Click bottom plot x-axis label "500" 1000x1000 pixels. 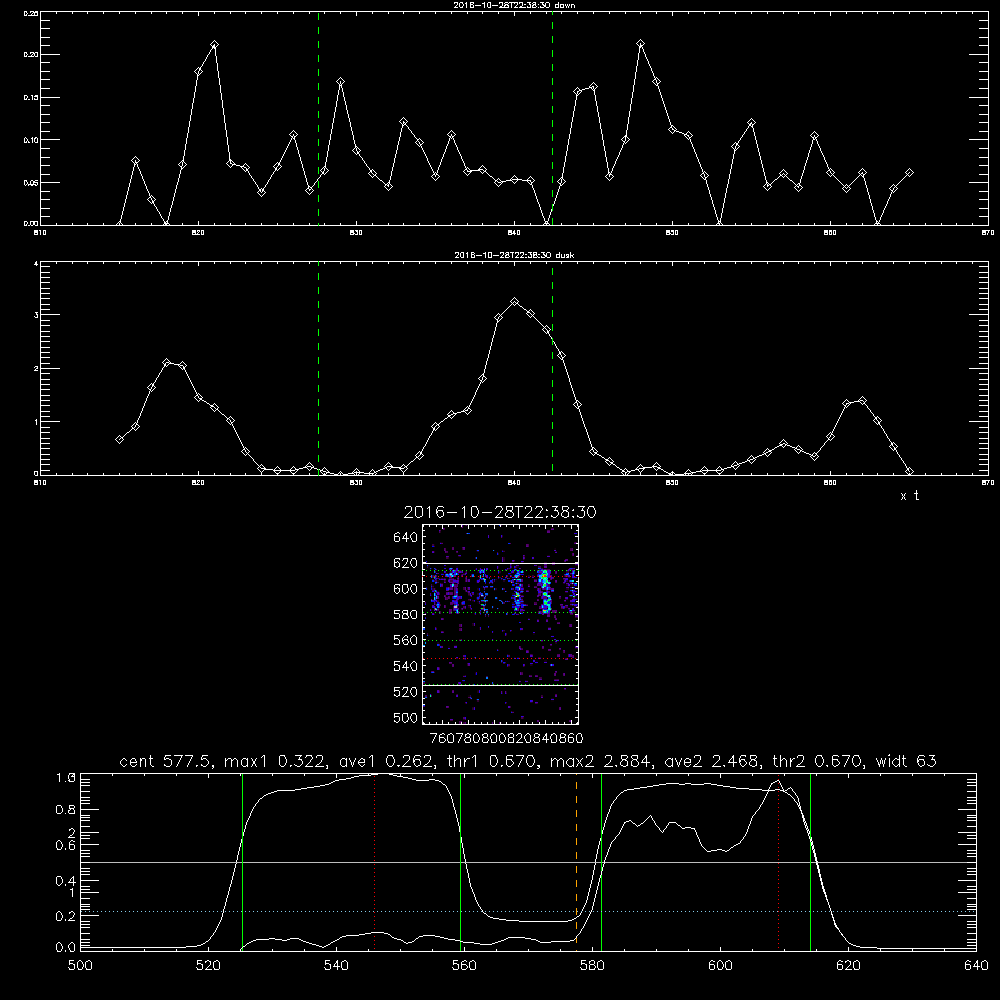click(80, 966)
